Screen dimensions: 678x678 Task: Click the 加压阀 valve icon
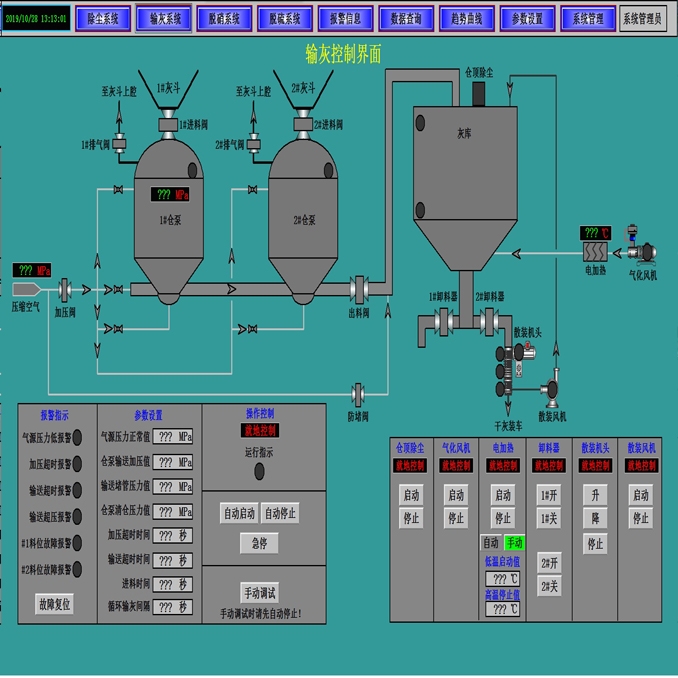click(65, 290)
